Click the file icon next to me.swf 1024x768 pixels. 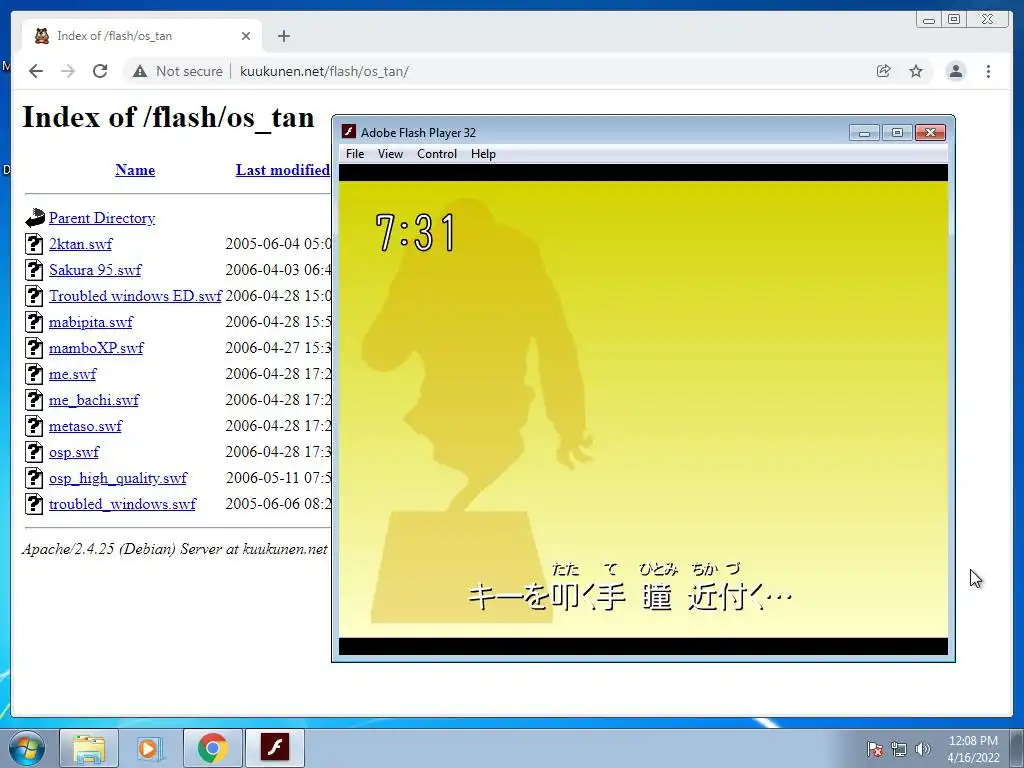pos(35,374)
